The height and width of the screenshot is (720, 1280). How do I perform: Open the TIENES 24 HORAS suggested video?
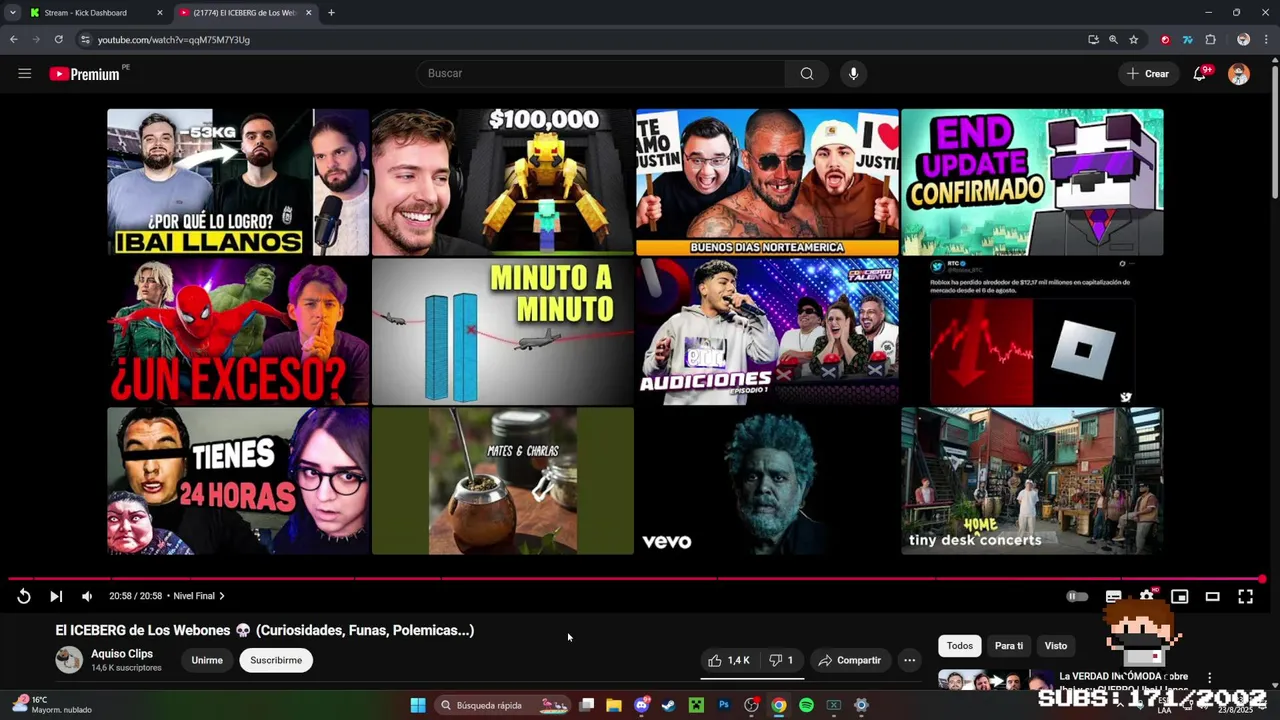pos(238,480)
